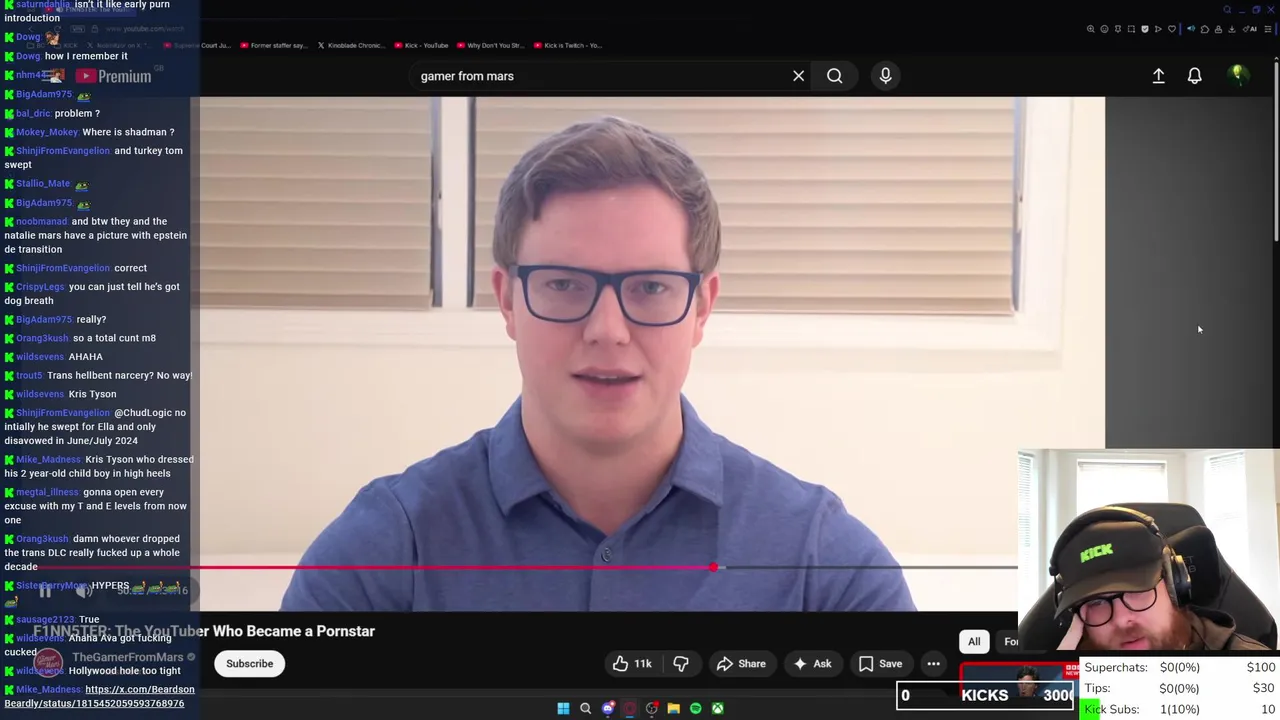Open Xbox app from the taskbar
The width and height of the screenshot is (1280, 720).
[x=718, y=708]
